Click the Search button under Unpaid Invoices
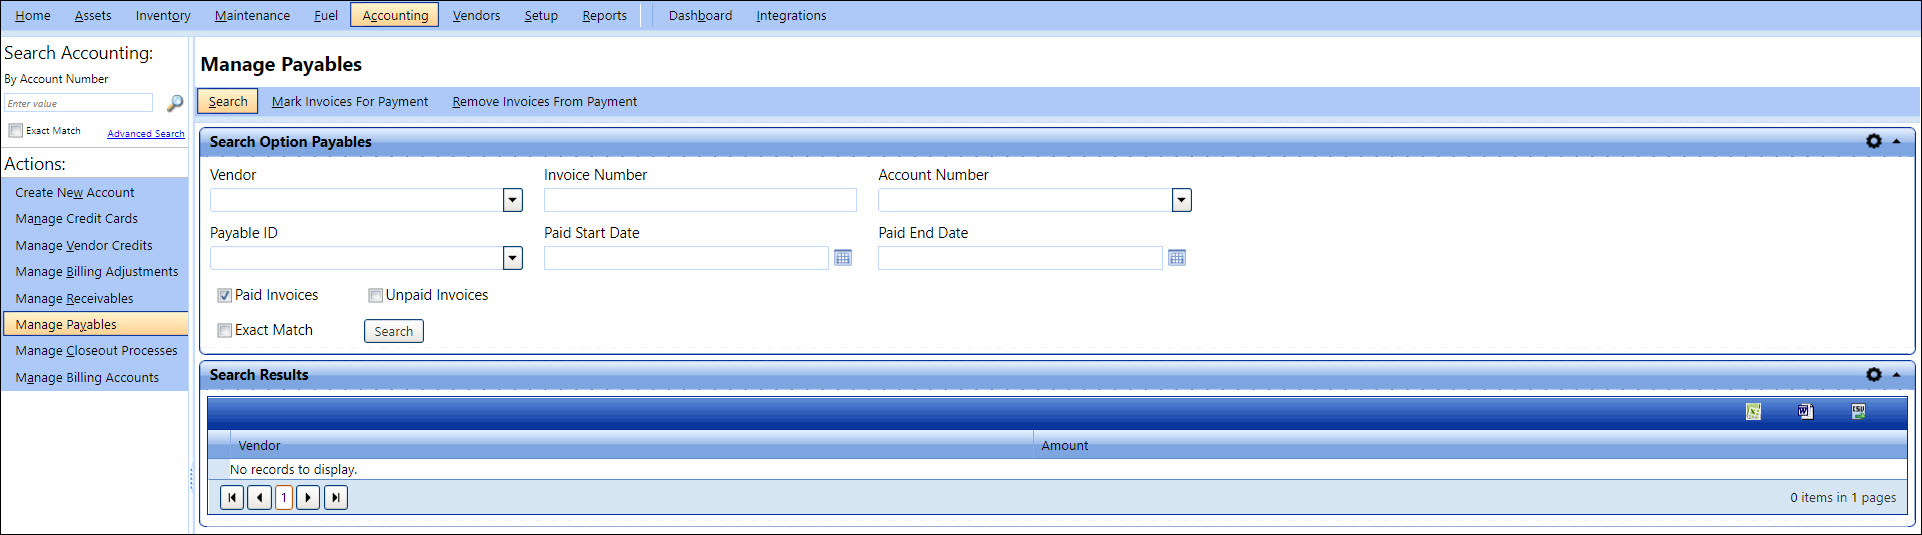Screen dimensions: 1922x535 point(394,331)
